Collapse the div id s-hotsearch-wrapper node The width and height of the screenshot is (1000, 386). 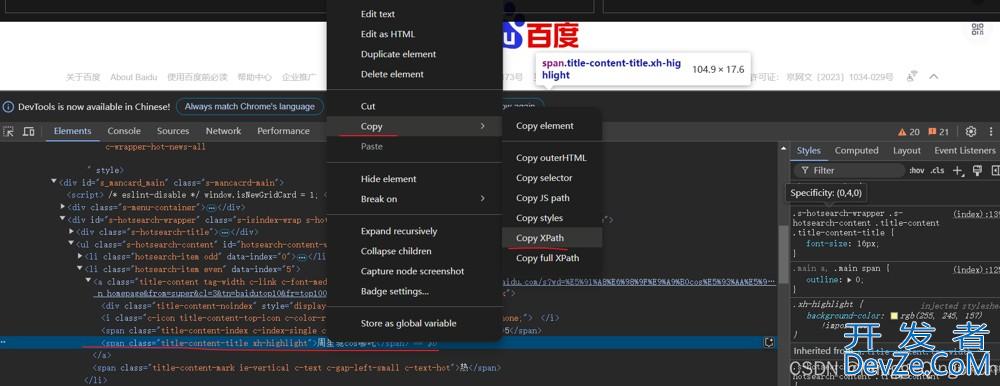[62, 219]
